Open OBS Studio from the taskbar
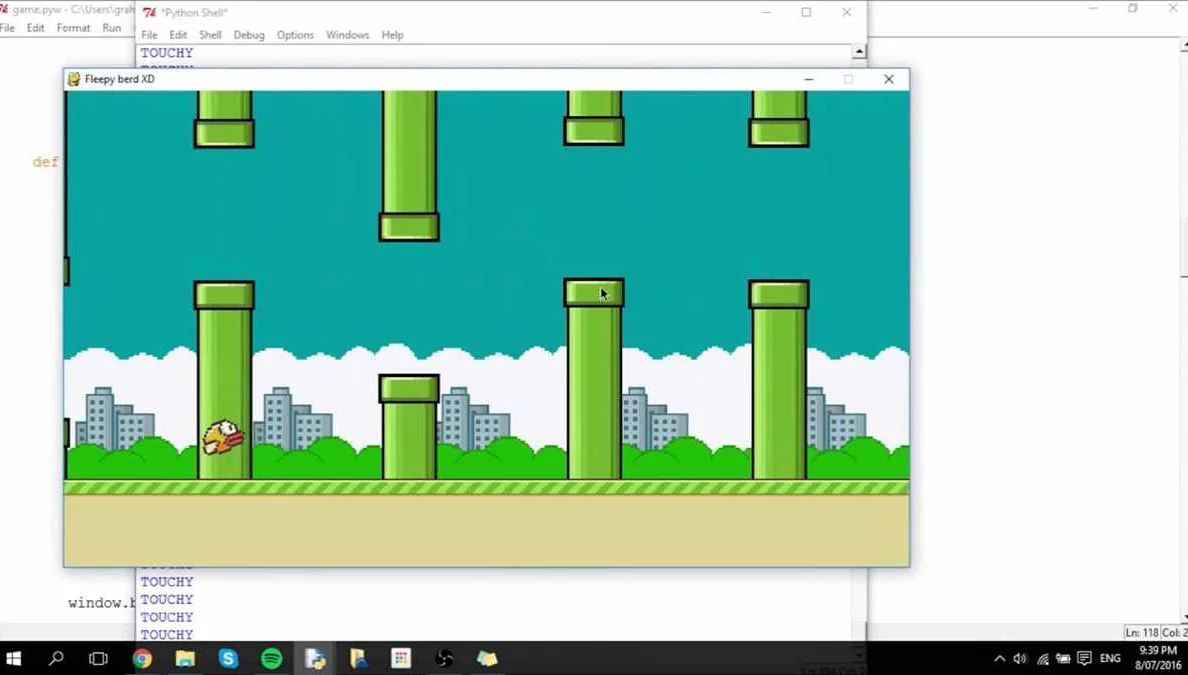 (444, 659)
